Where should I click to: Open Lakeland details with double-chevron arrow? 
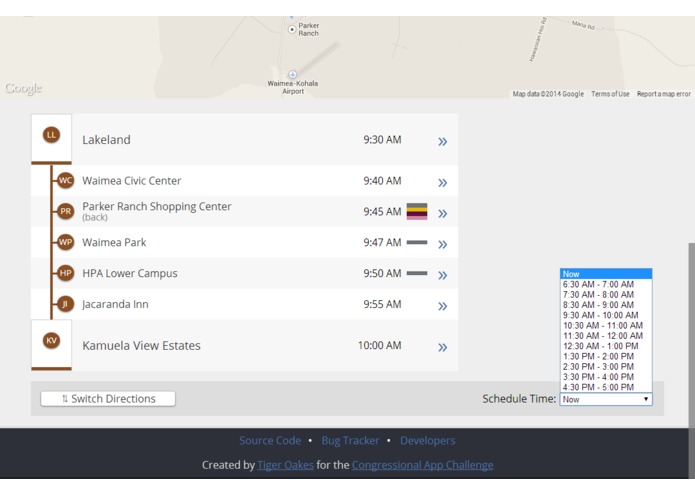point(442,142)
